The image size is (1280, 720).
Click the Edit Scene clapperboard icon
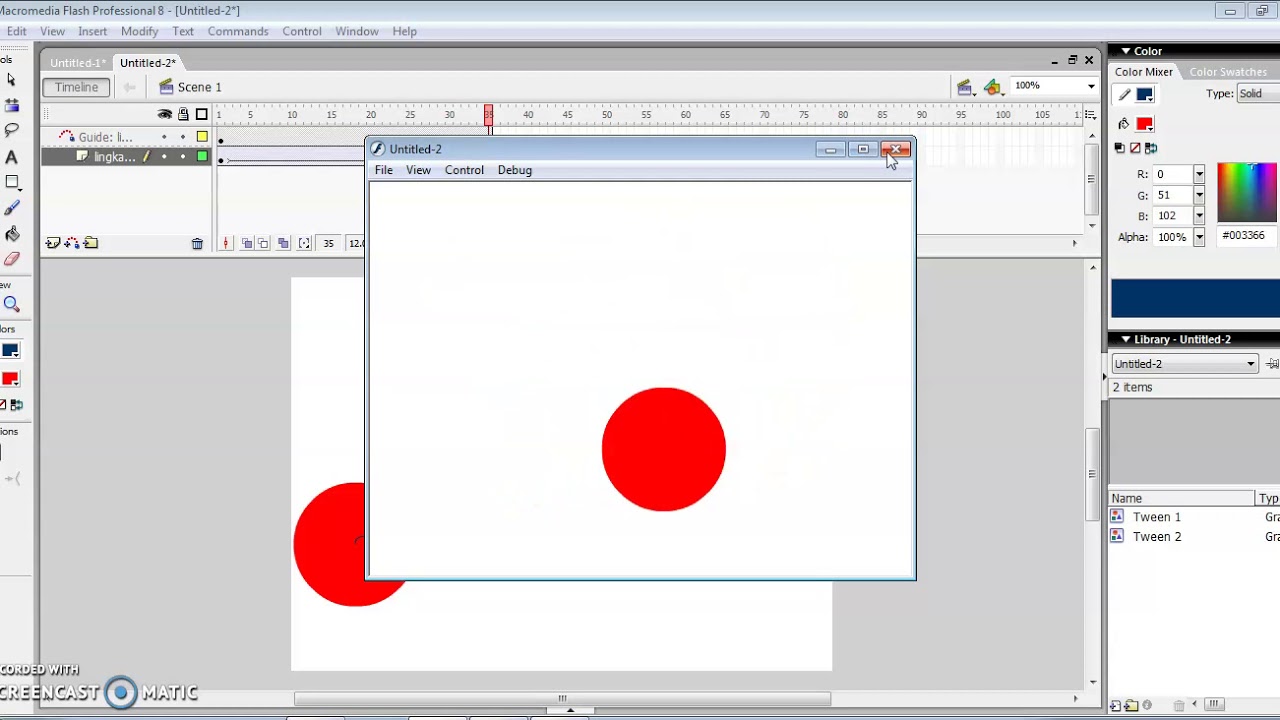click(964, 87)
